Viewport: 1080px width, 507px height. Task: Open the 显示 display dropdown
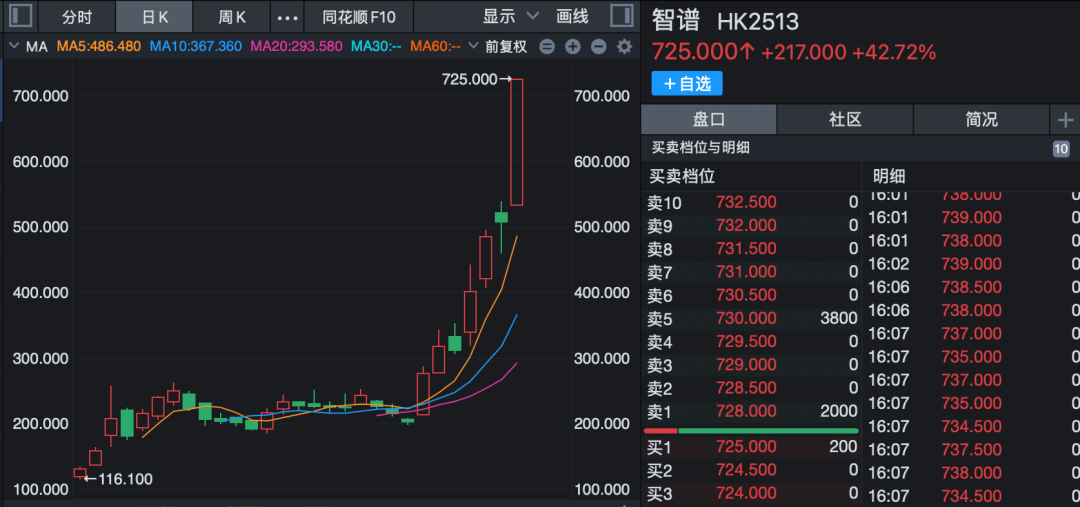point(510,17)
